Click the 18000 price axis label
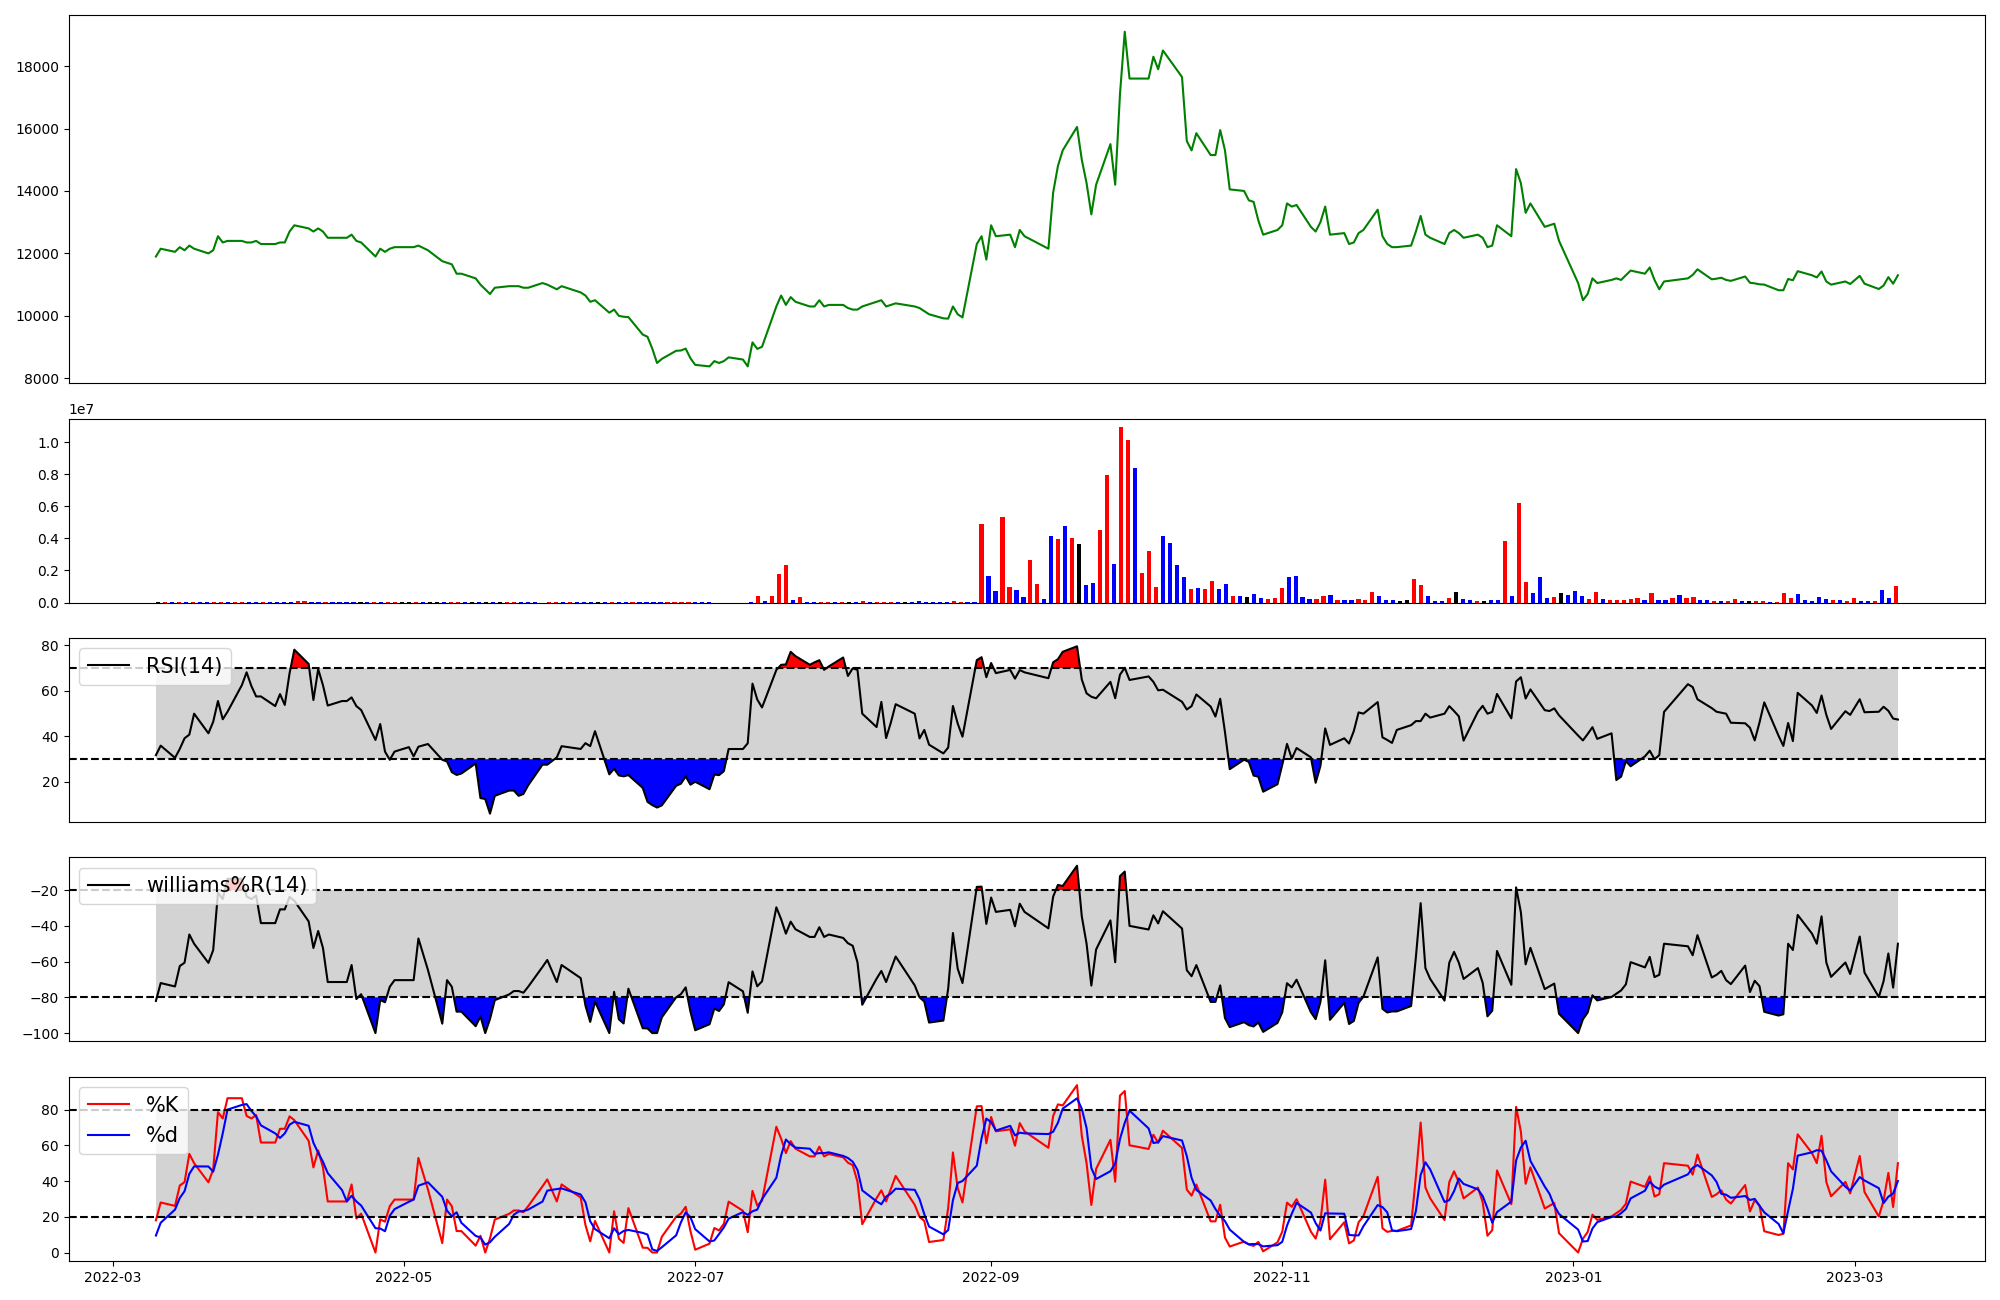The image size is (2000, 1300). tap(38, 67)
